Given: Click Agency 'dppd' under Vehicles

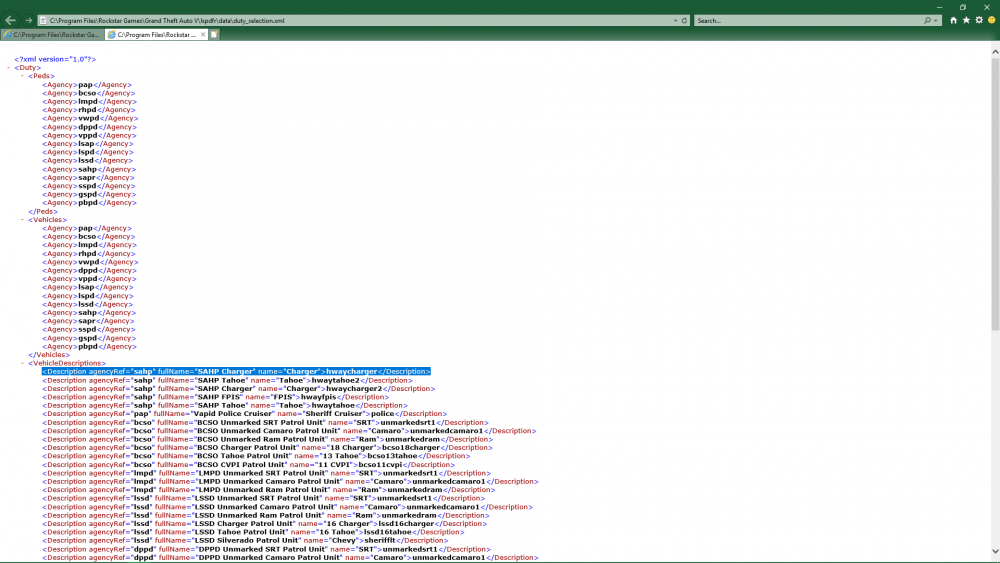Looking at the screenshot, I should [x=89, y=270].
